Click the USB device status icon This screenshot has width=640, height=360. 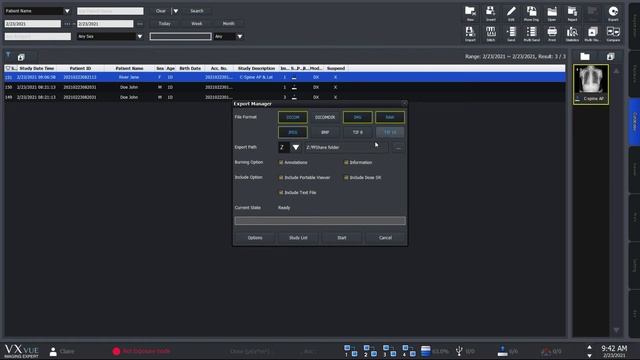click(459, 351)
